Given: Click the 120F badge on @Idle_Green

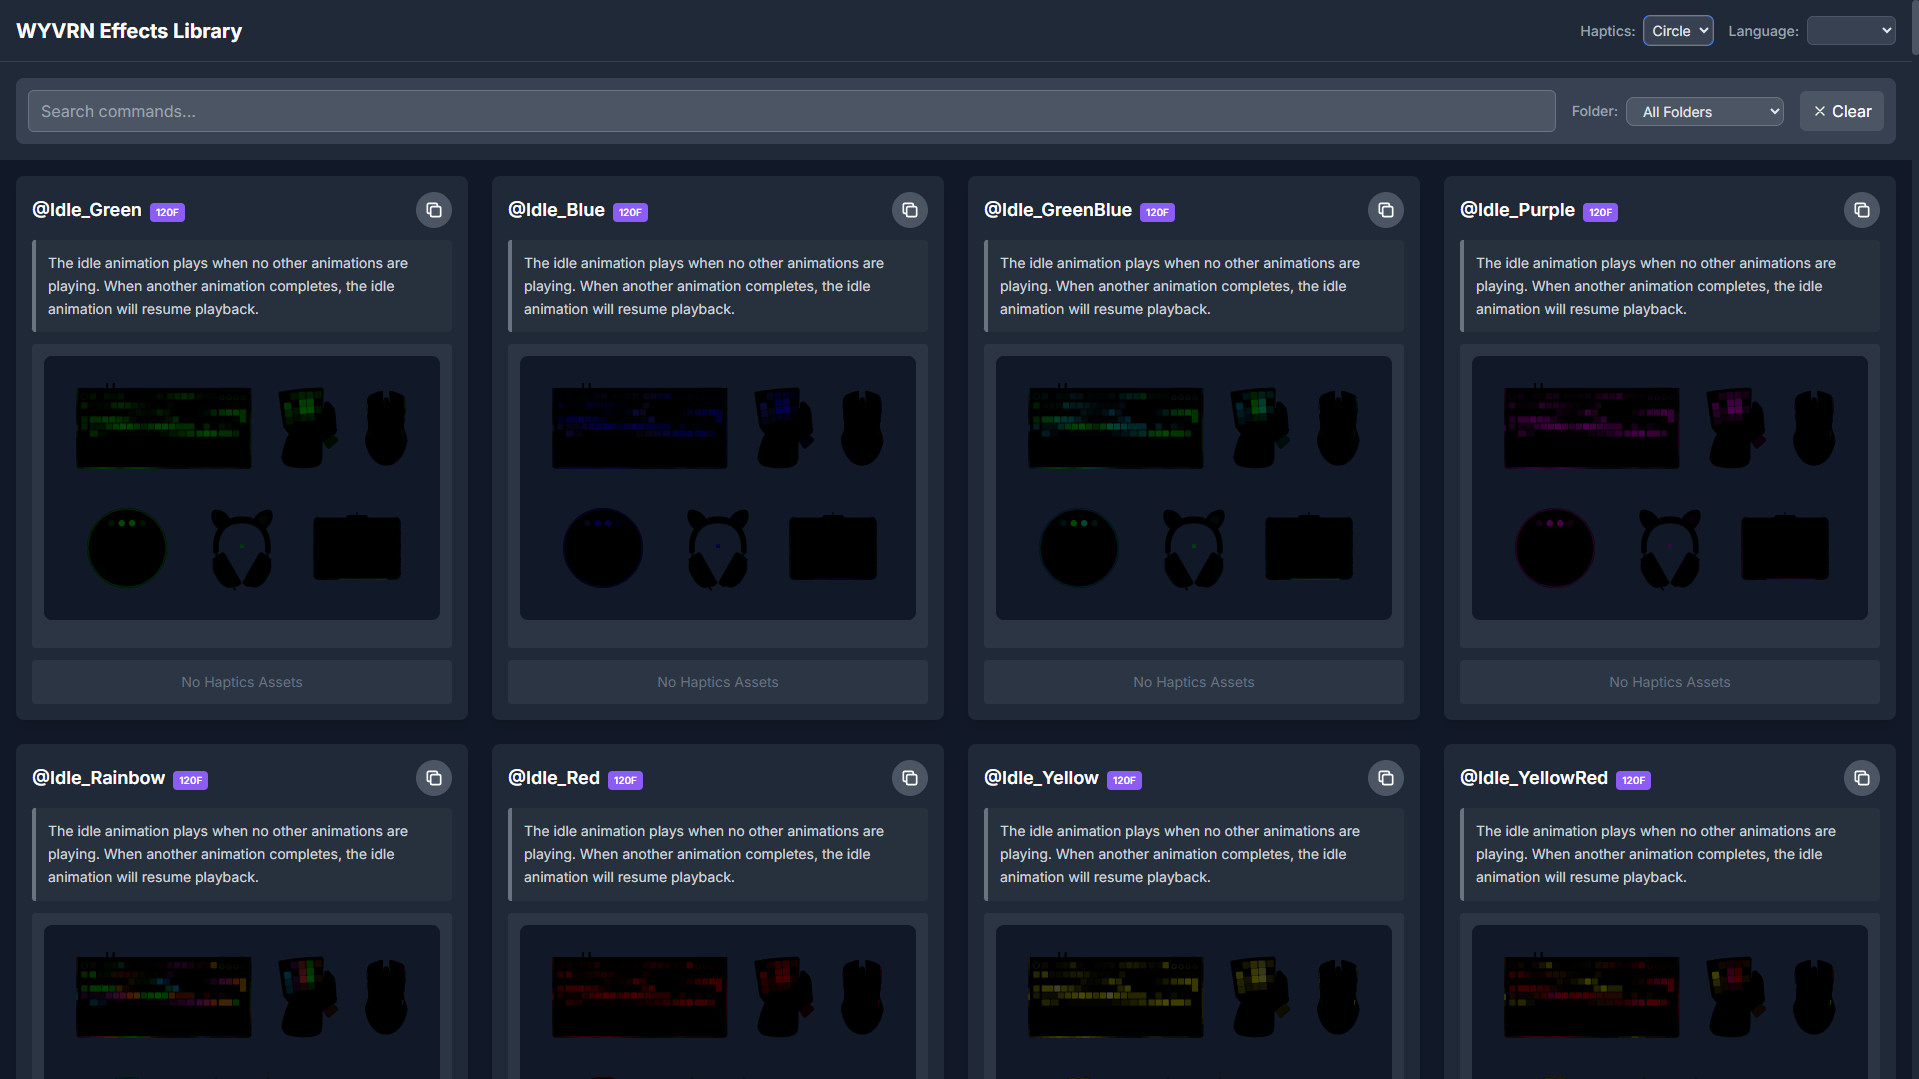Looking at the screenshot, I should pyautogui.click(x=166, y=212).
